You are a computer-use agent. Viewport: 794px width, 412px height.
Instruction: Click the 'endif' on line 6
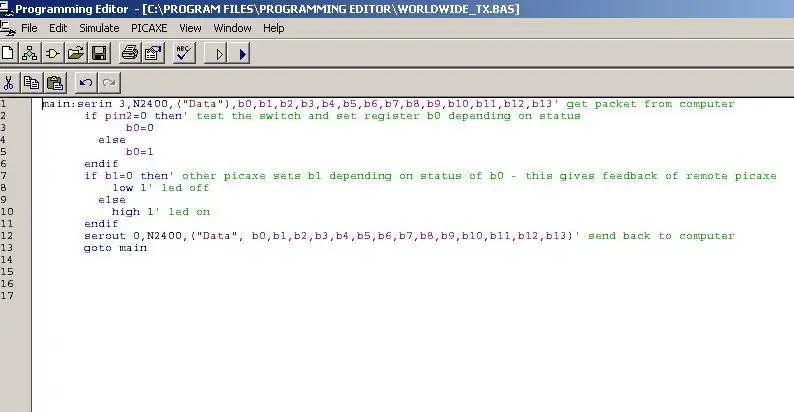[101, 164]
